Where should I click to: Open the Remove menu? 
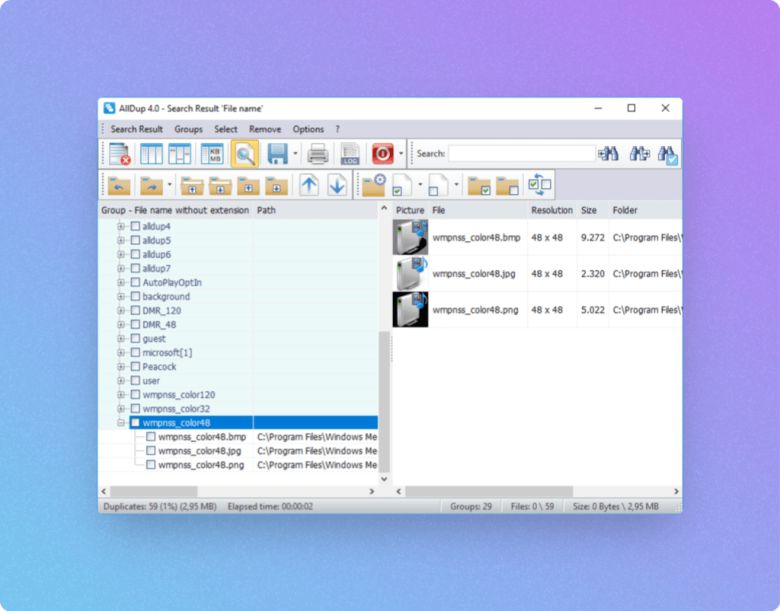coord(265,129)
